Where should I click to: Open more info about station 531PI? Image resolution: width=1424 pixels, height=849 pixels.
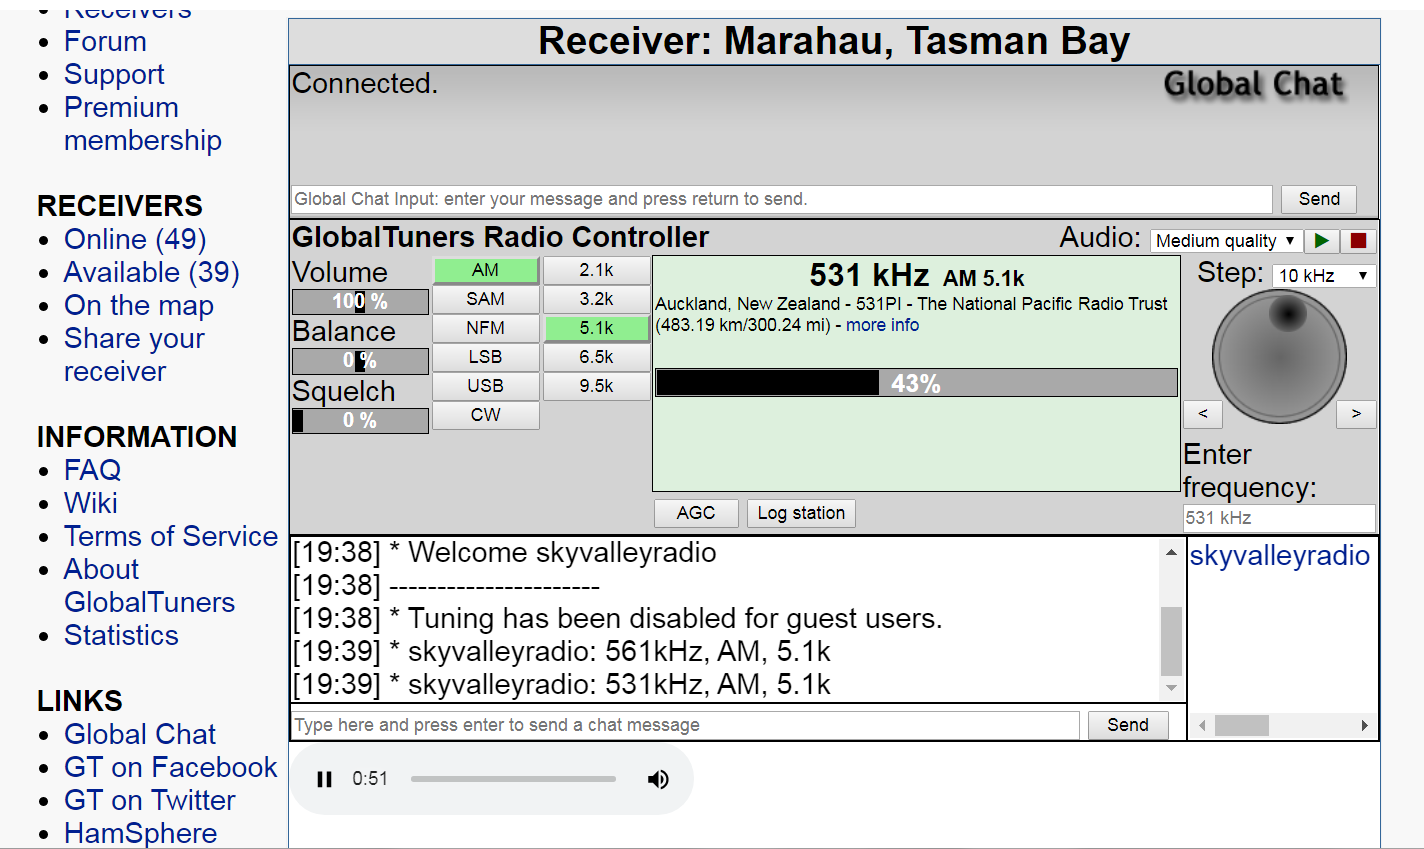(x=882, y=325)
